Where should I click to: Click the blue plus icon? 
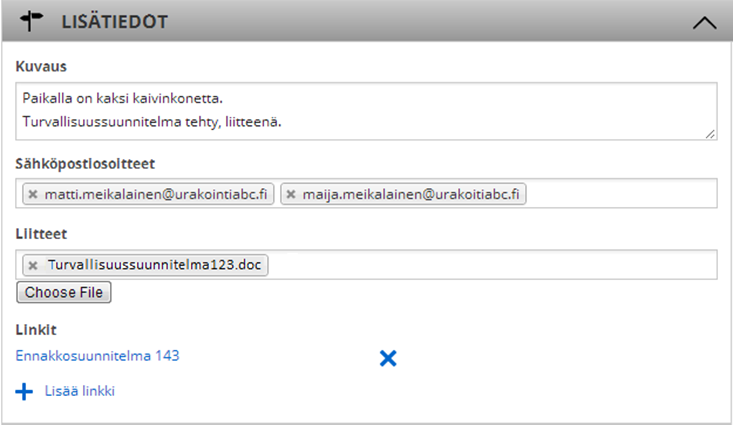(24, 391)
